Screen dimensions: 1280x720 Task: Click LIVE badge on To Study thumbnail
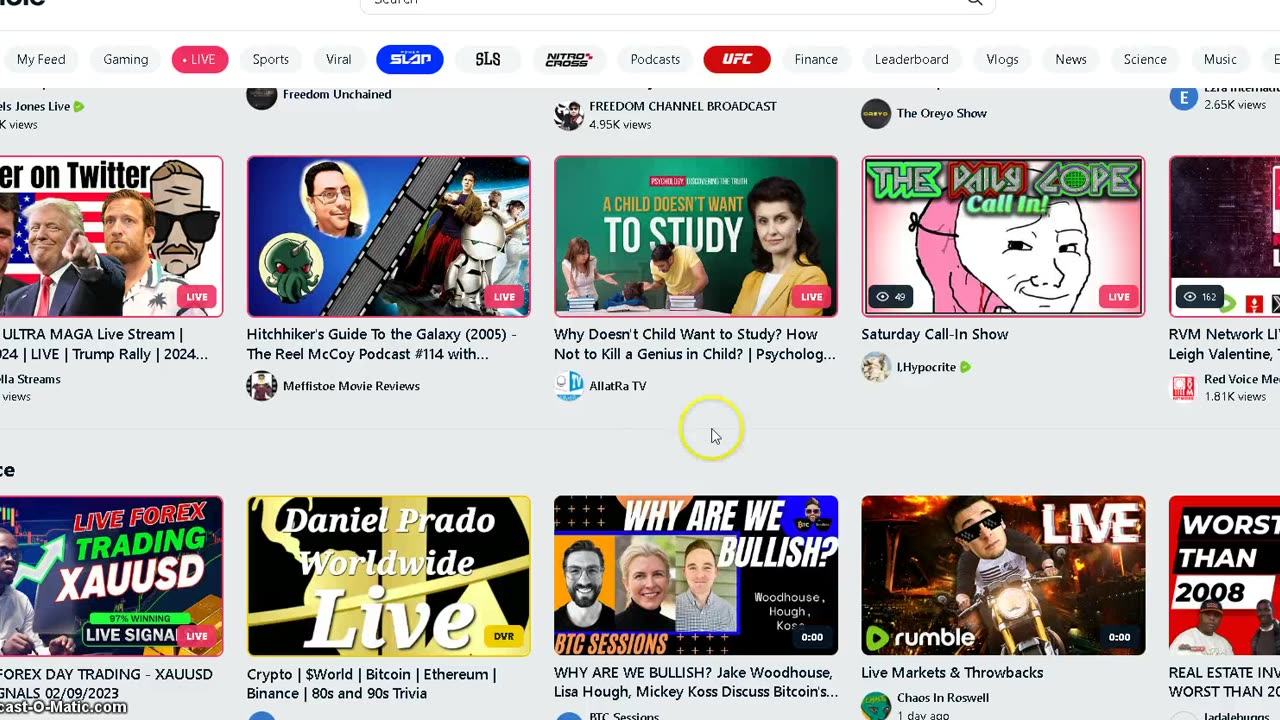point(811,297)
